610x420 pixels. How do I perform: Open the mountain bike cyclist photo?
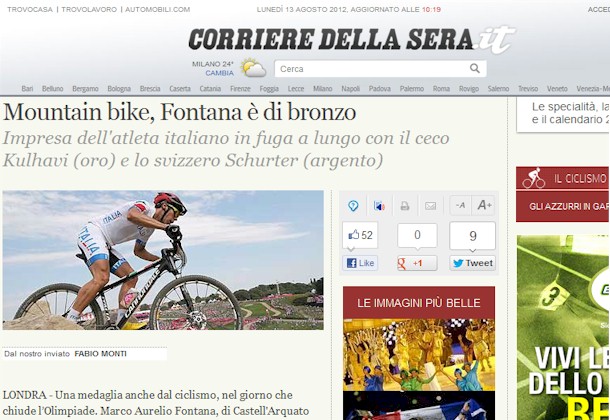tap(163, 260)
